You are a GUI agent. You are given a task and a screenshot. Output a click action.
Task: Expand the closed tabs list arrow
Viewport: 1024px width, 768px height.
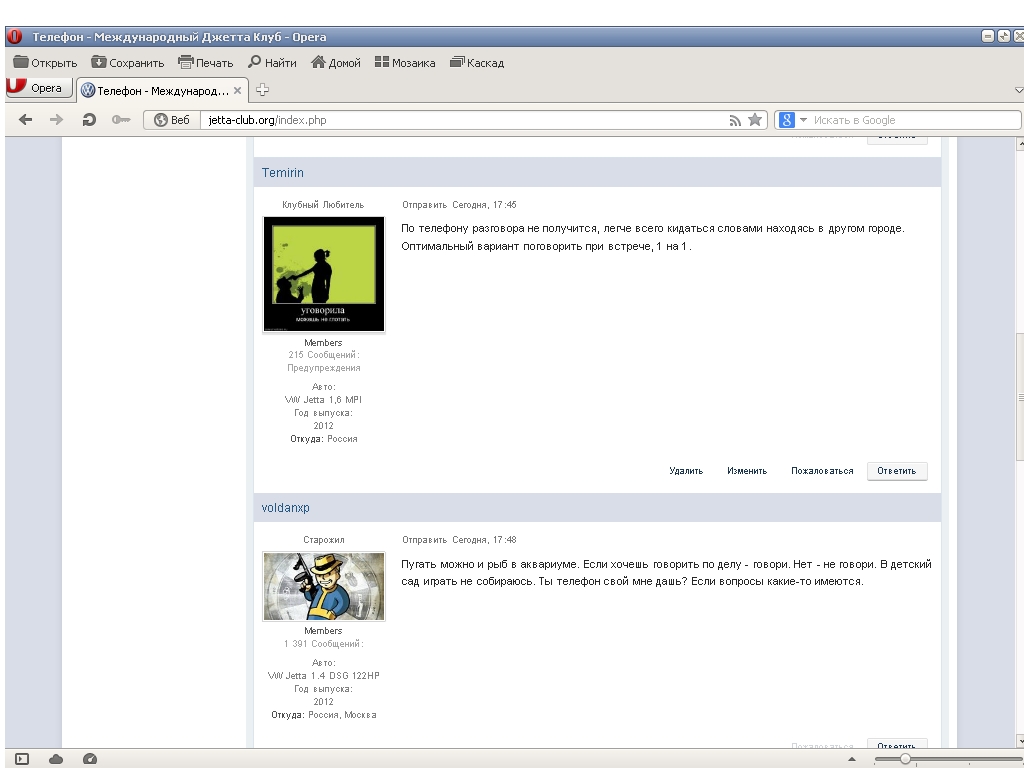pos(1018,90)
